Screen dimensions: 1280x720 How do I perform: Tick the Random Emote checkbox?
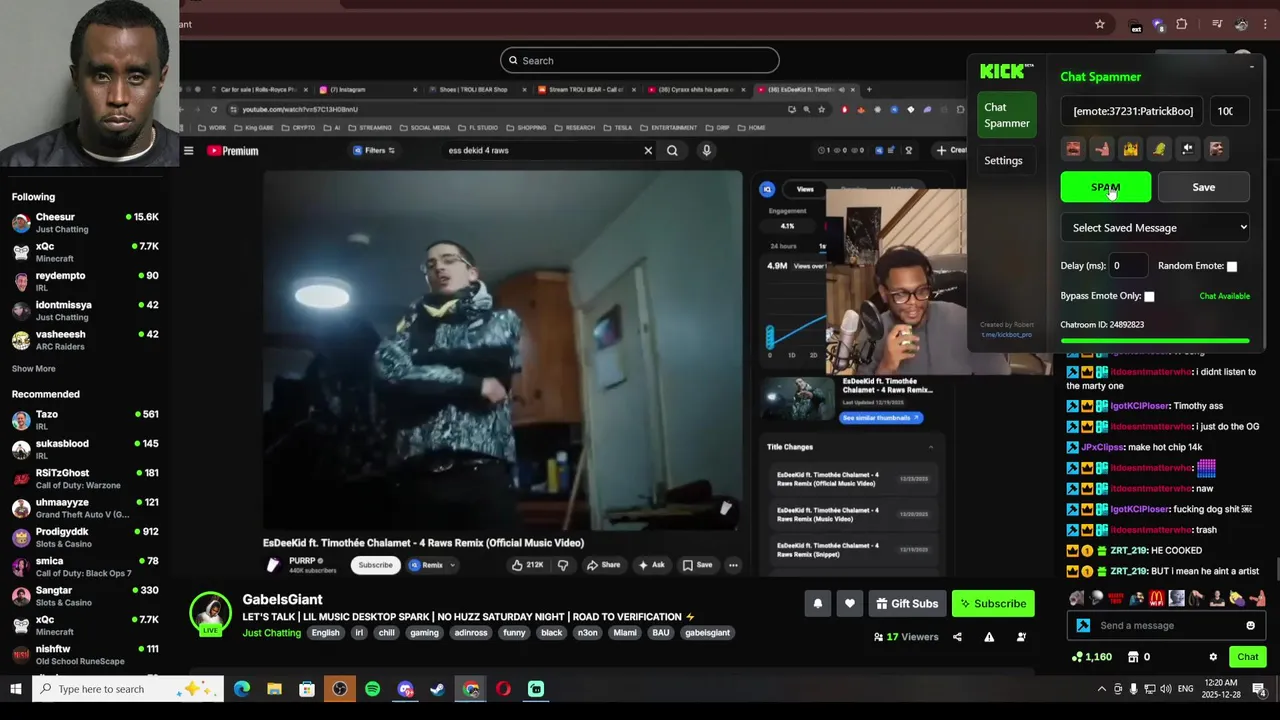[x=1232, y=266]
